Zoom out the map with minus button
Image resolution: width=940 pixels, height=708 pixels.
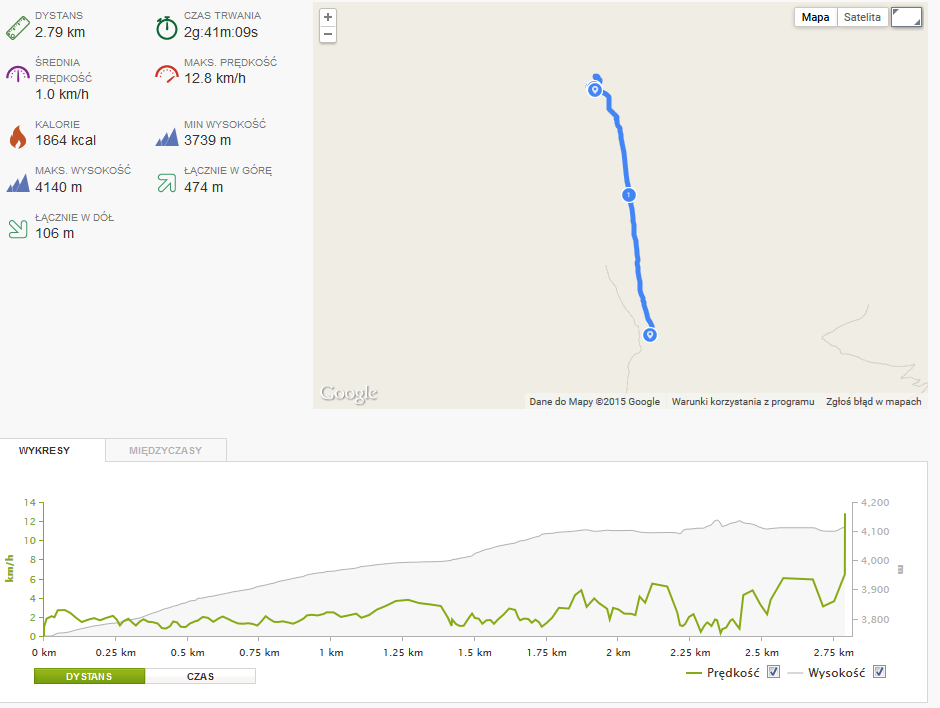click(328, 34)
